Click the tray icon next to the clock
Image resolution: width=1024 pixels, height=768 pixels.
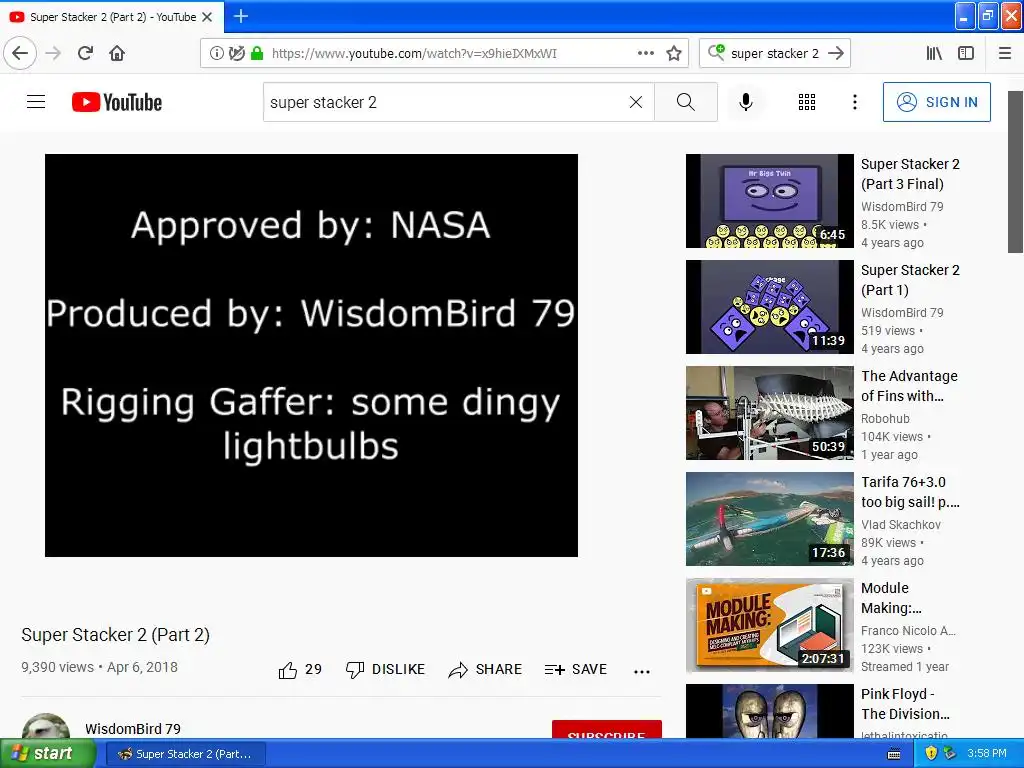pos(949,754)
